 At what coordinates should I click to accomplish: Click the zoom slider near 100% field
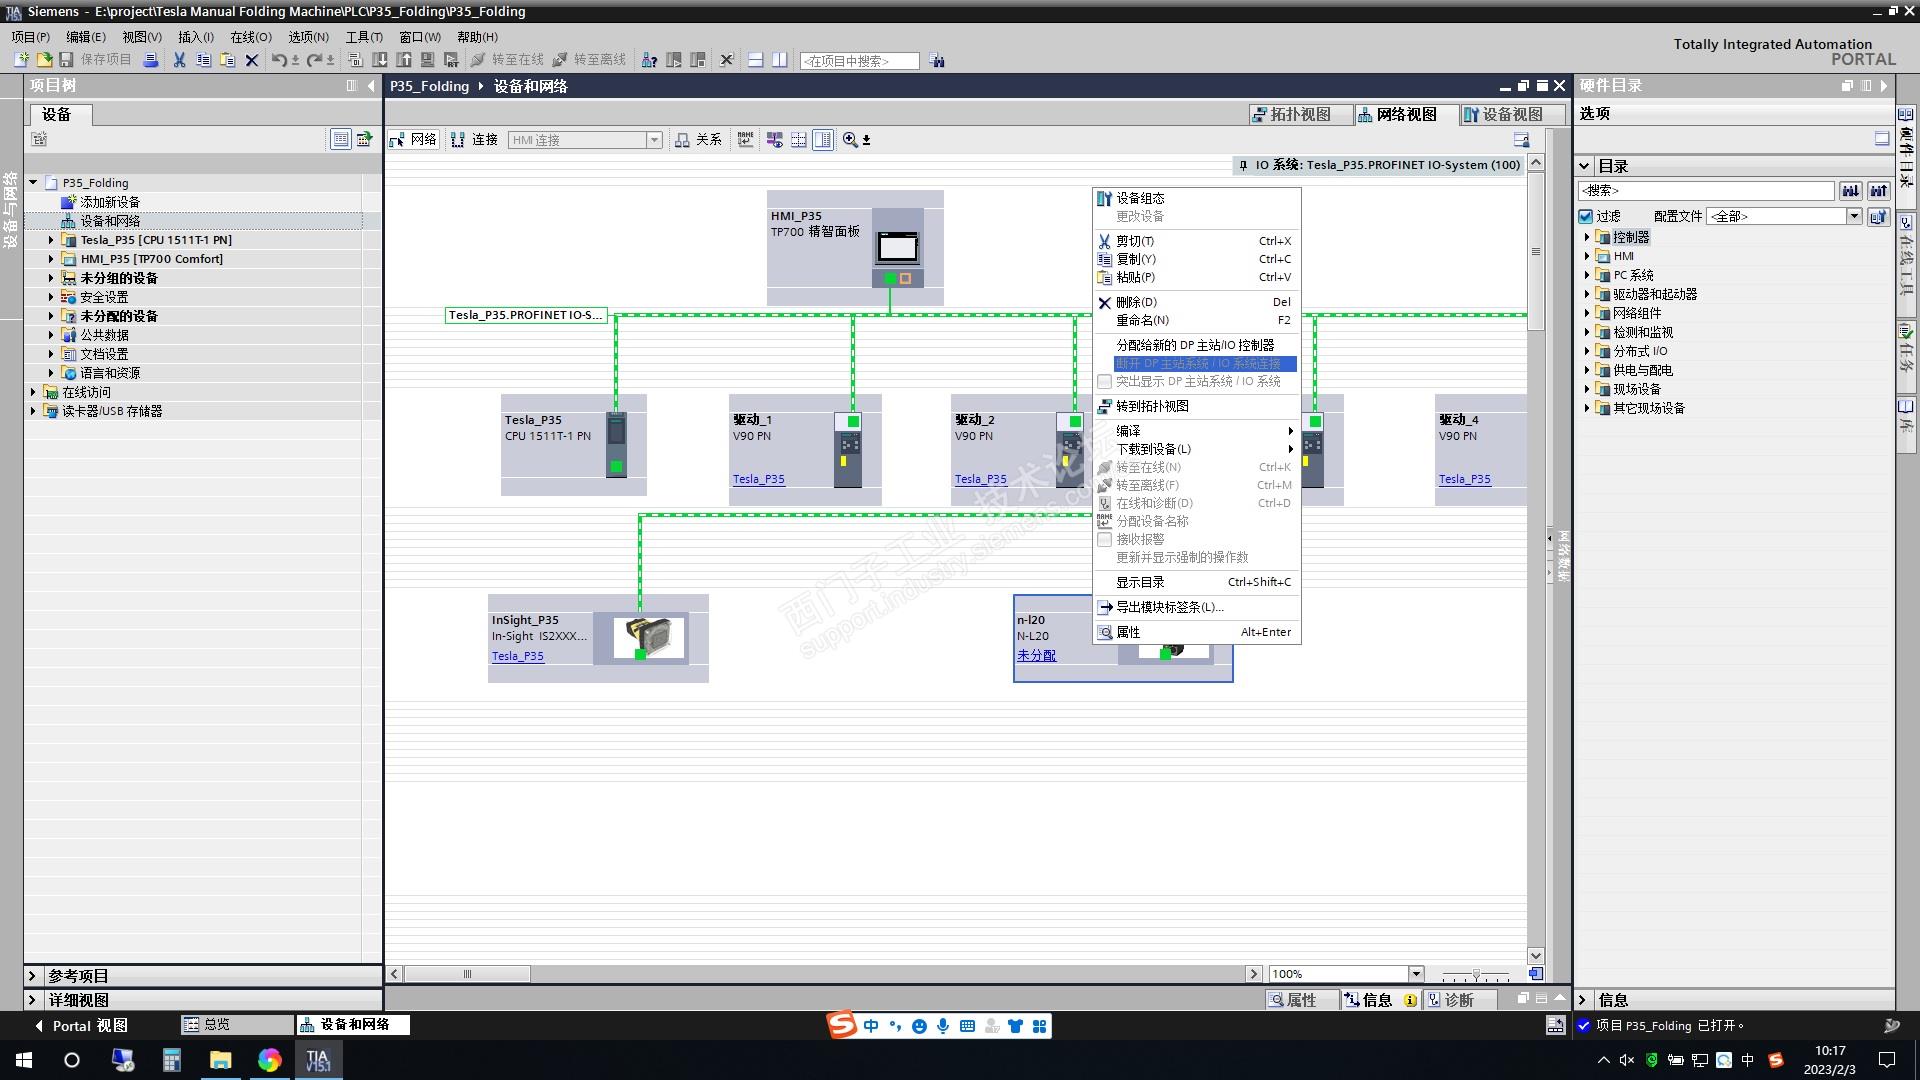(1476, 974)
